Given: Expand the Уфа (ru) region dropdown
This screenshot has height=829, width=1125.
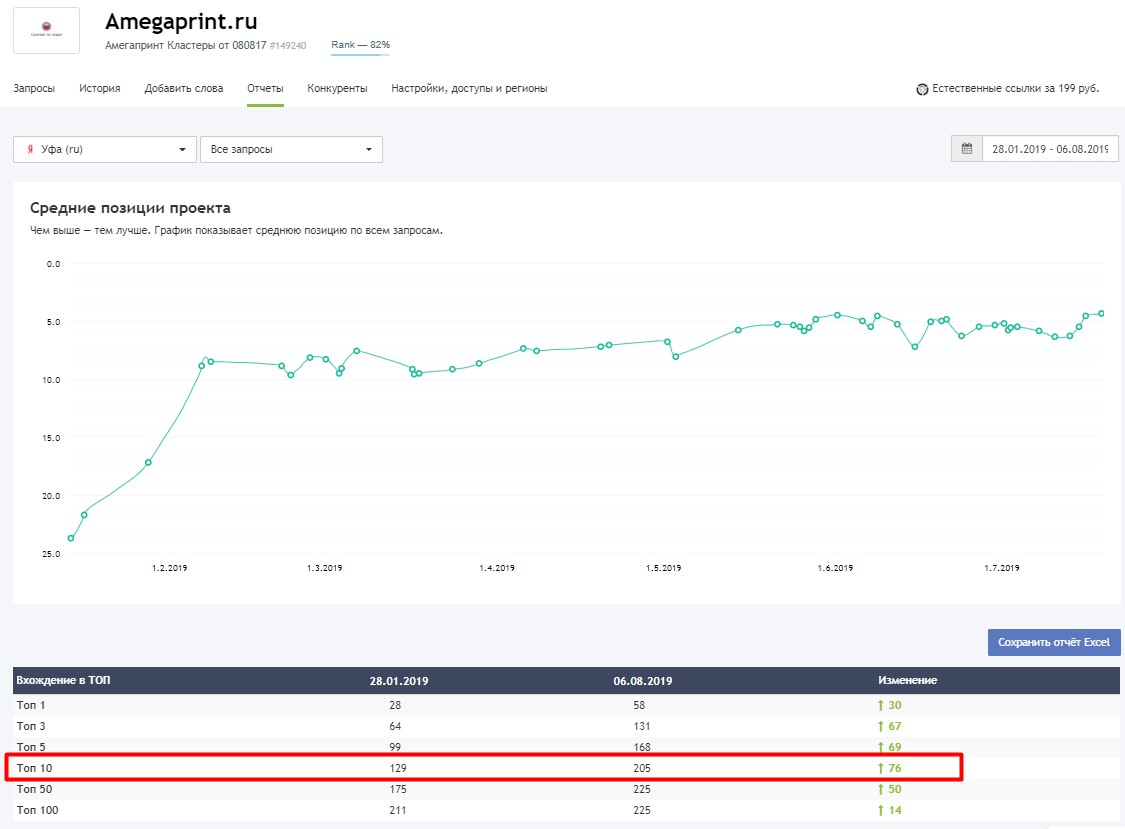Looking at the screenshot, I should click(105, 149).
